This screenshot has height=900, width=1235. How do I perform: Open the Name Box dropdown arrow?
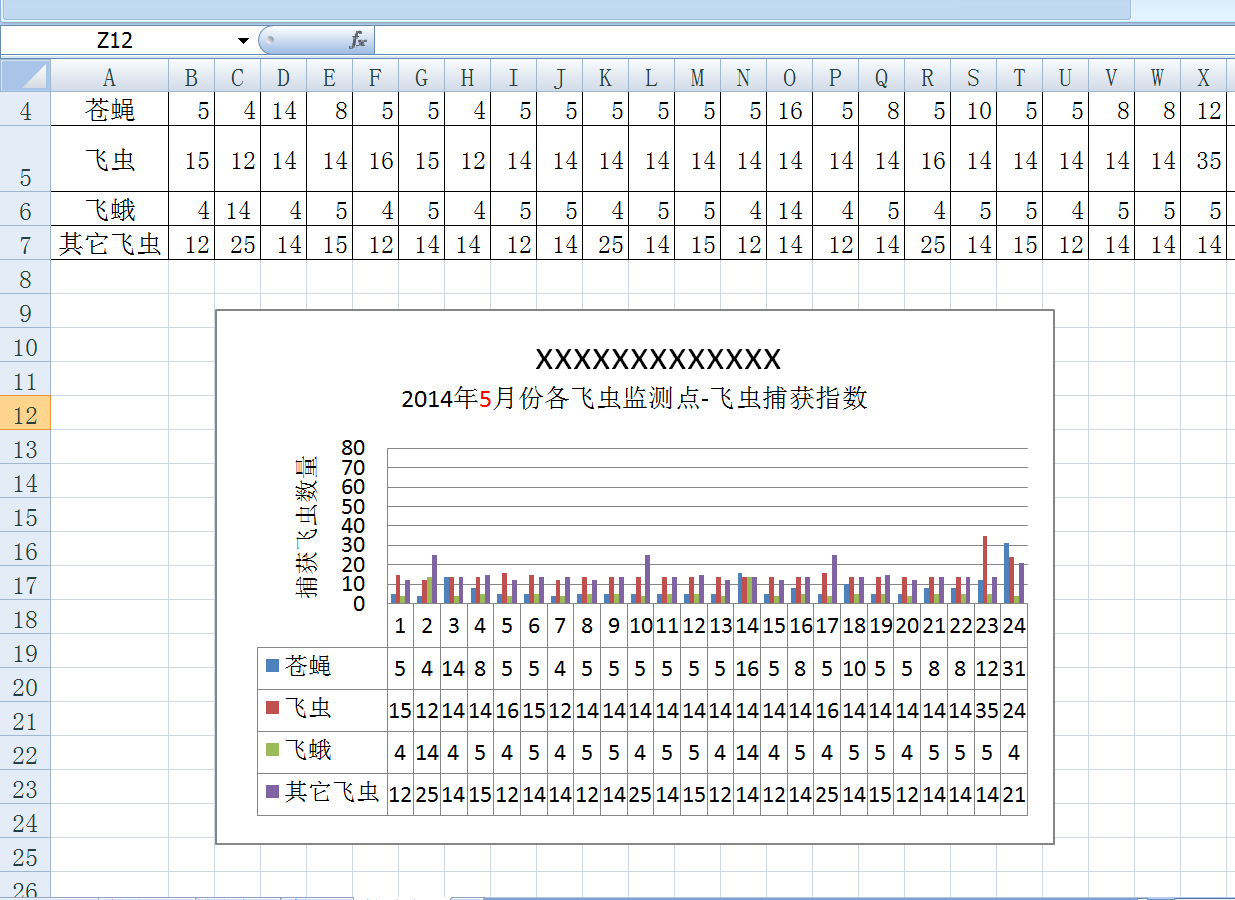click(x=243, y=40)
